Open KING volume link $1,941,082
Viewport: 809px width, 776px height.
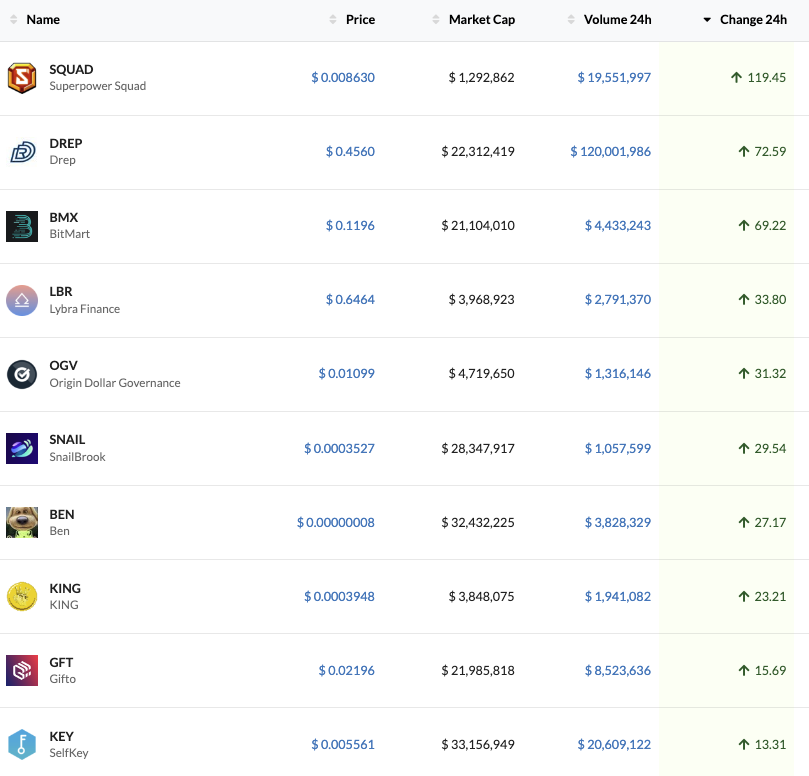[x=618, y=596]
